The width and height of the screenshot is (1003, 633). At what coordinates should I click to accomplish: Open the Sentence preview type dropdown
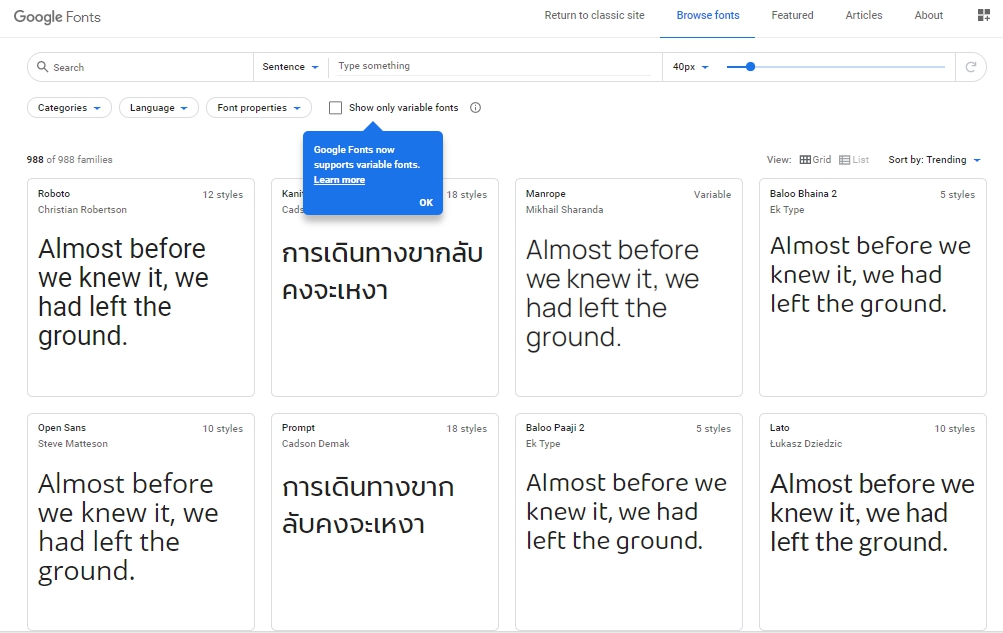[290, 66]
